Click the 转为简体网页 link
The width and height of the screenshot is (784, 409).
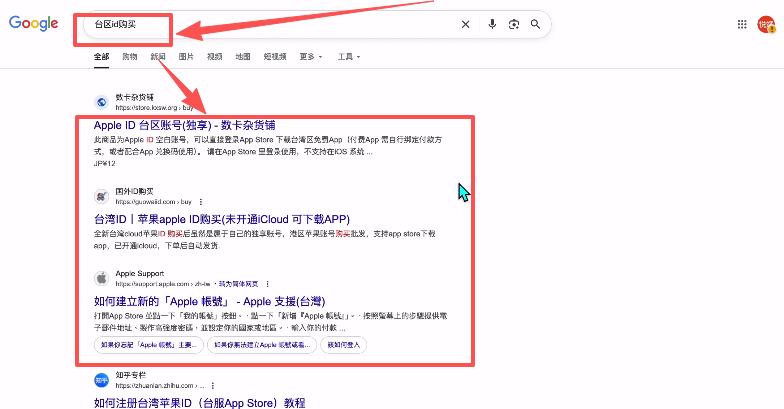[x=238, y=284]
